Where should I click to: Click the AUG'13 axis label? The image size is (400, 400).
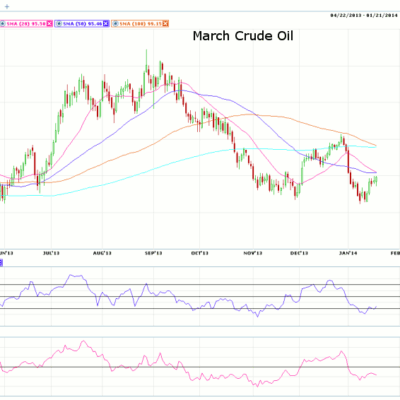point(102,253)
